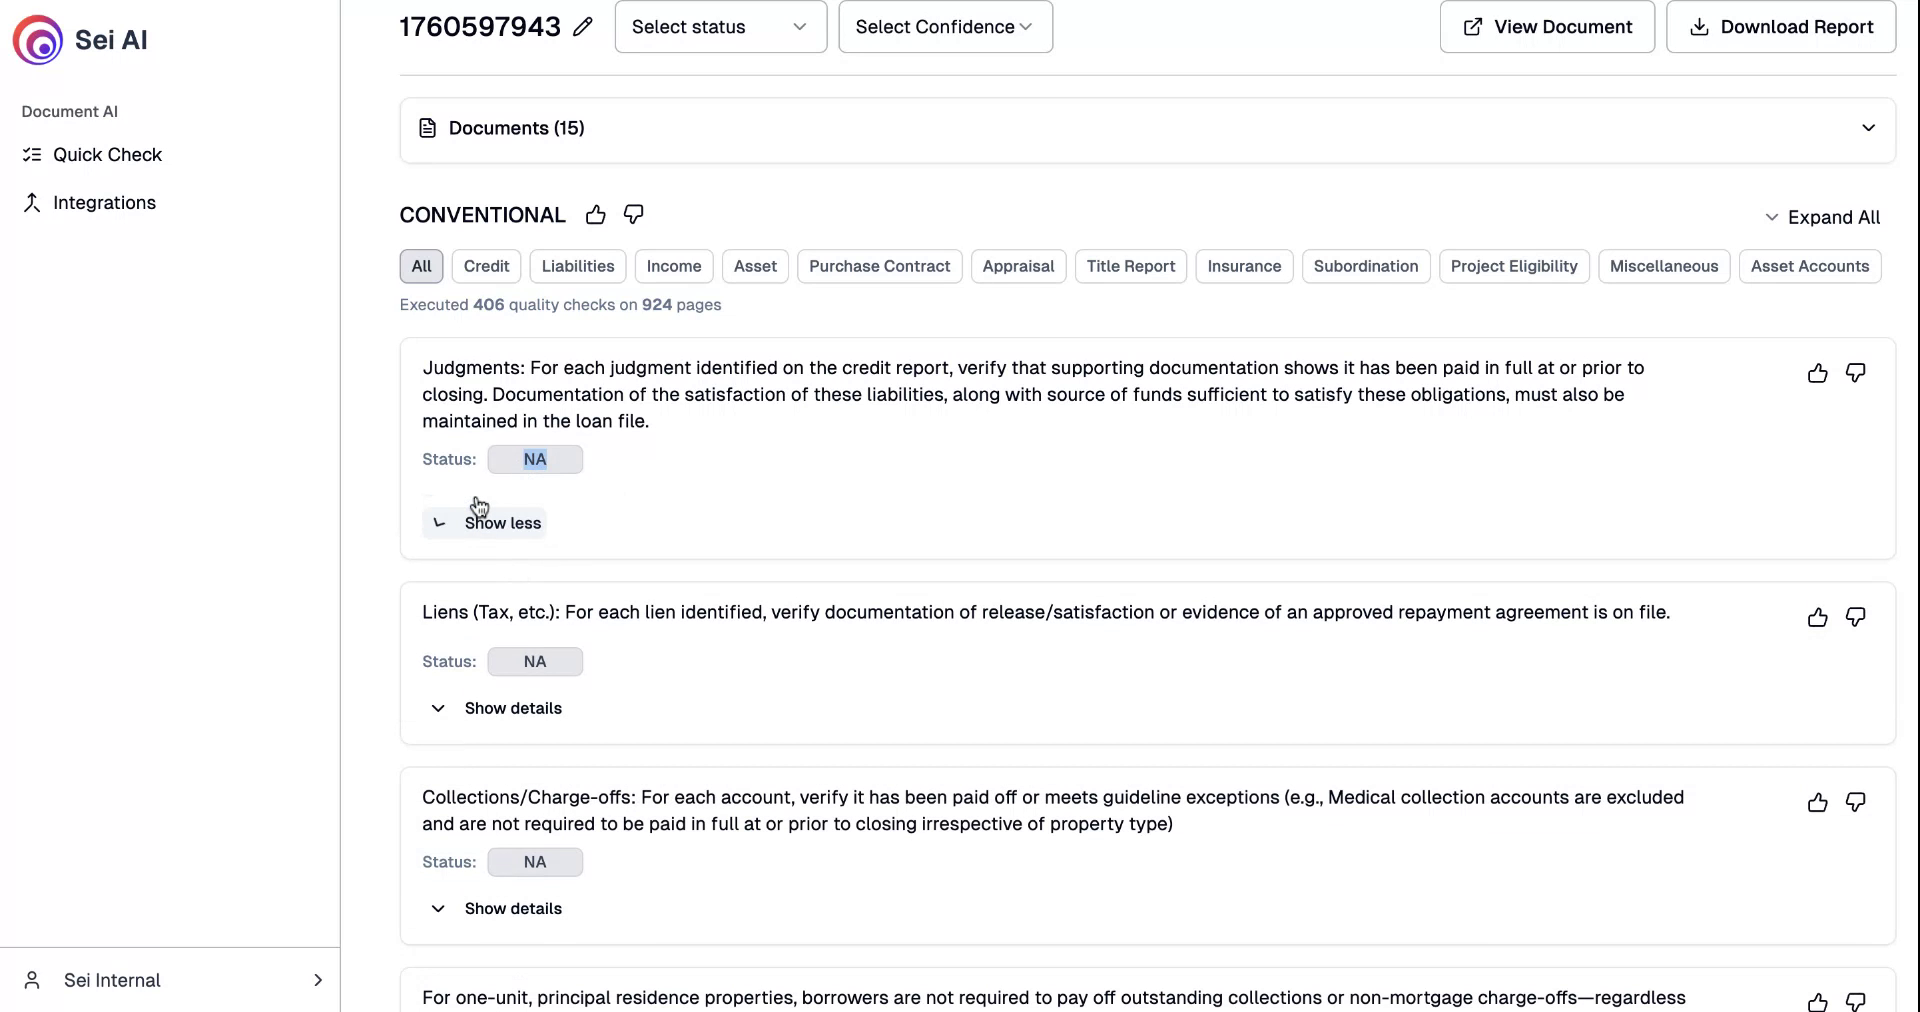
Task: Collapse the Documents (15) panel
Action: (x=1869, y=128)
